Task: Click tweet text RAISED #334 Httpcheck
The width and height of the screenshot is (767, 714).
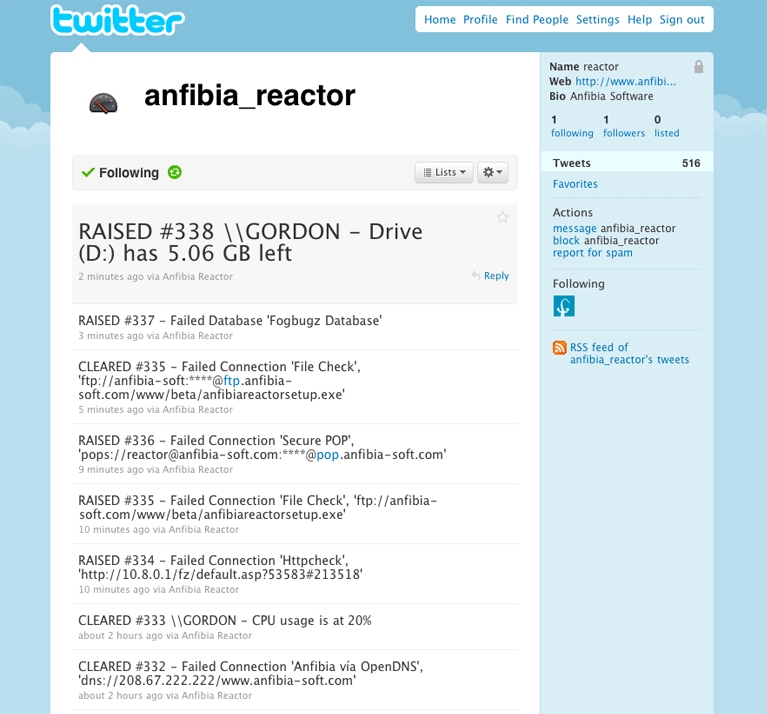Action: tap(221, 568)
